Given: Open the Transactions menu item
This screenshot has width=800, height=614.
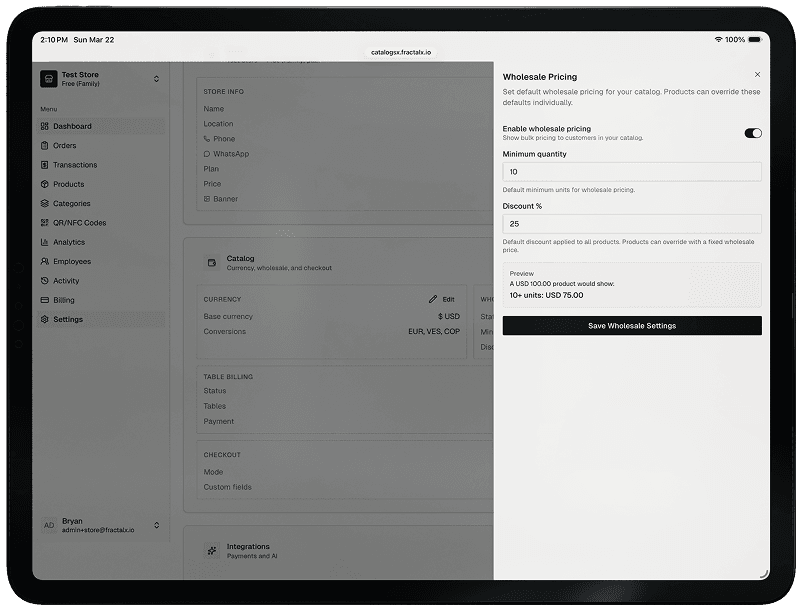Looking at the screenshot, I should click(x=75, y=165).
